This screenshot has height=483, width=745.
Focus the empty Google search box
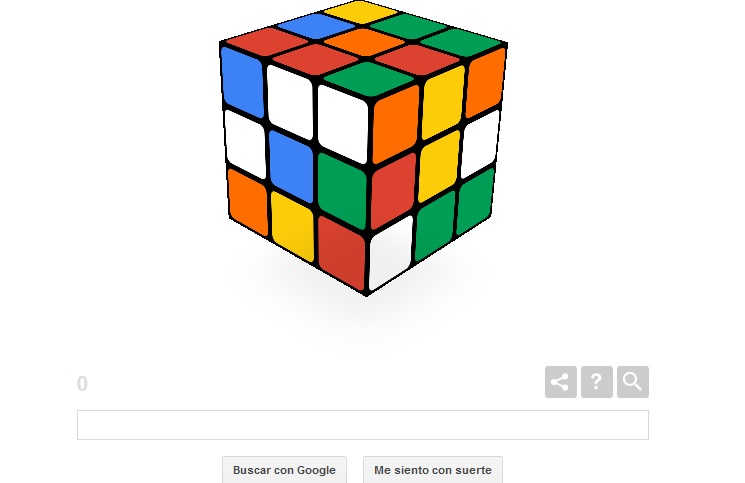[x=363, y=425]
